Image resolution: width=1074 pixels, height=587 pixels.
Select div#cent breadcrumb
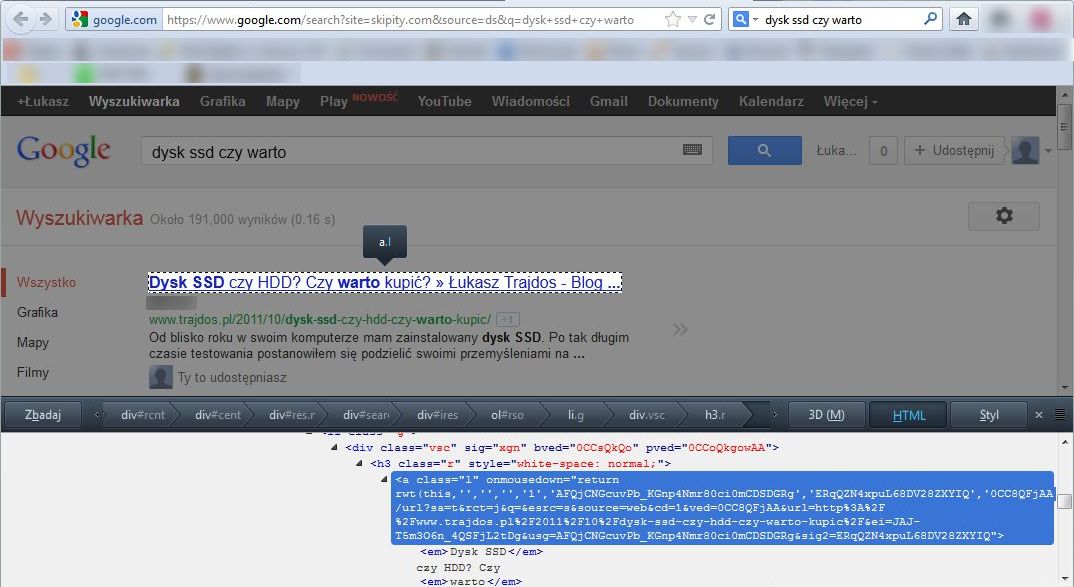coord(217,414)
